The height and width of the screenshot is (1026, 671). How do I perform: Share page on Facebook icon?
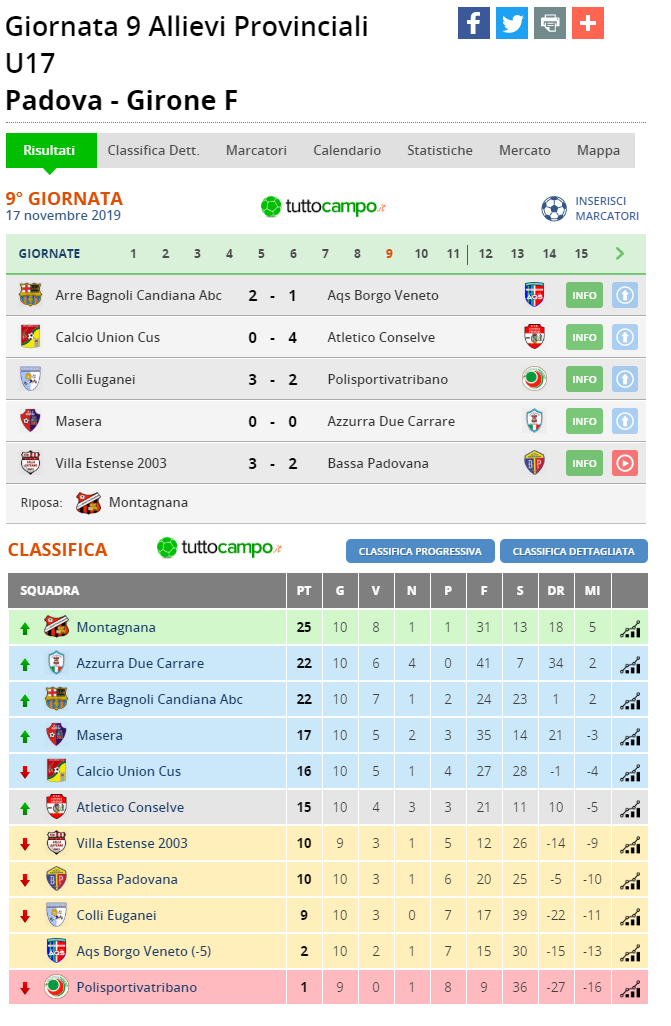pos(474,24)
